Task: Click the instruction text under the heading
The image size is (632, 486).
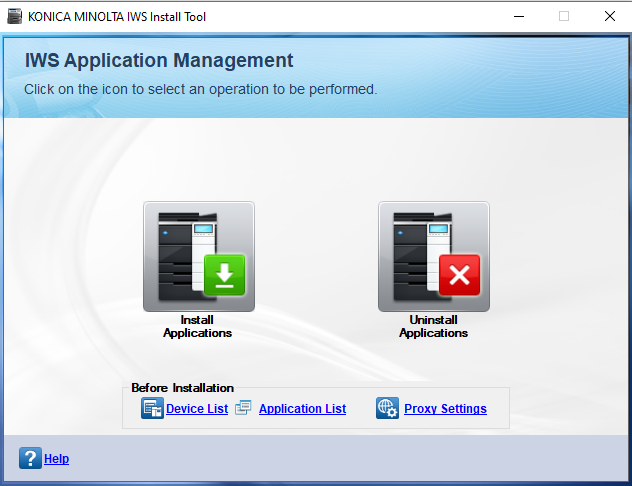Action: pyautogui.click(x=200, y=89)
